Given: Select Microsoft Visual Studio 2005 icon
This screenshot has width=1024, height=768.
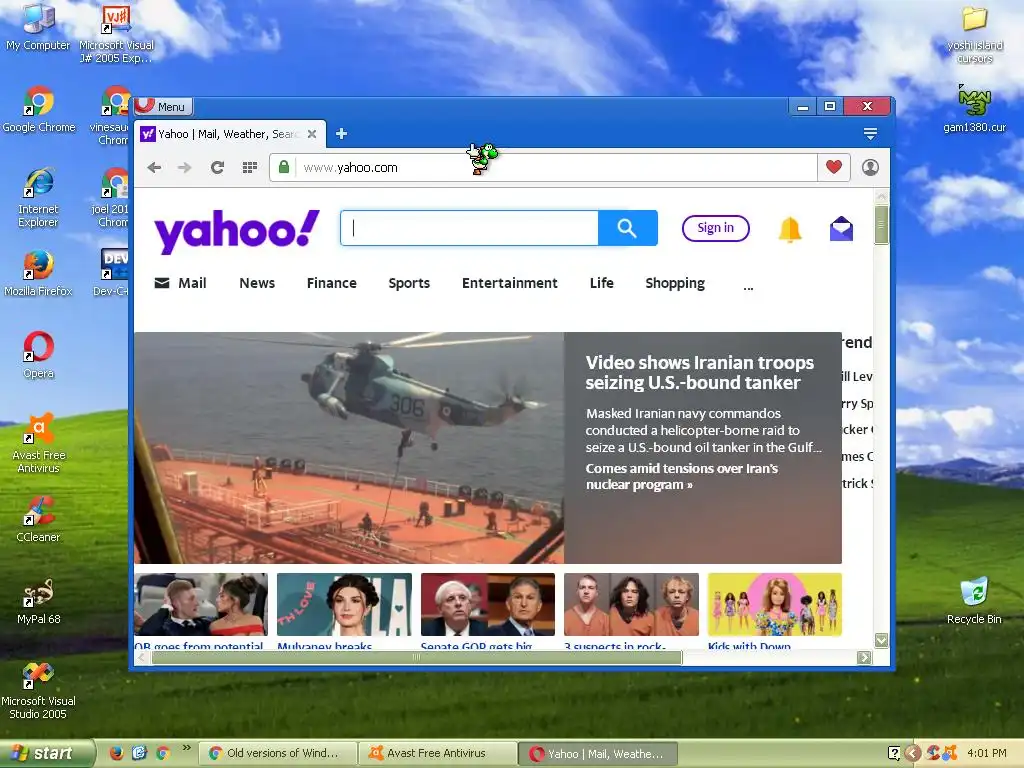Looking at the screenshot, I should (x=38, y=690).
